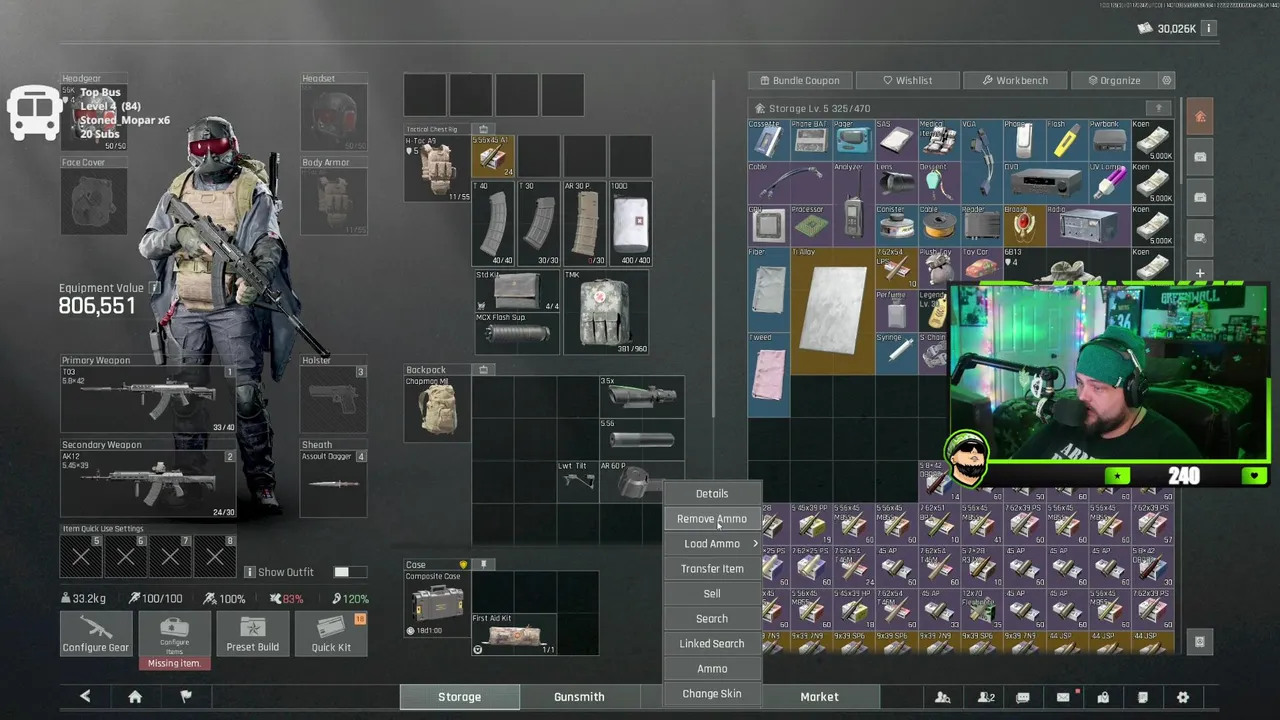Click the storage upgrade arrow icon
Viewport: 1280px width, 720px height.
(1159, 108)
